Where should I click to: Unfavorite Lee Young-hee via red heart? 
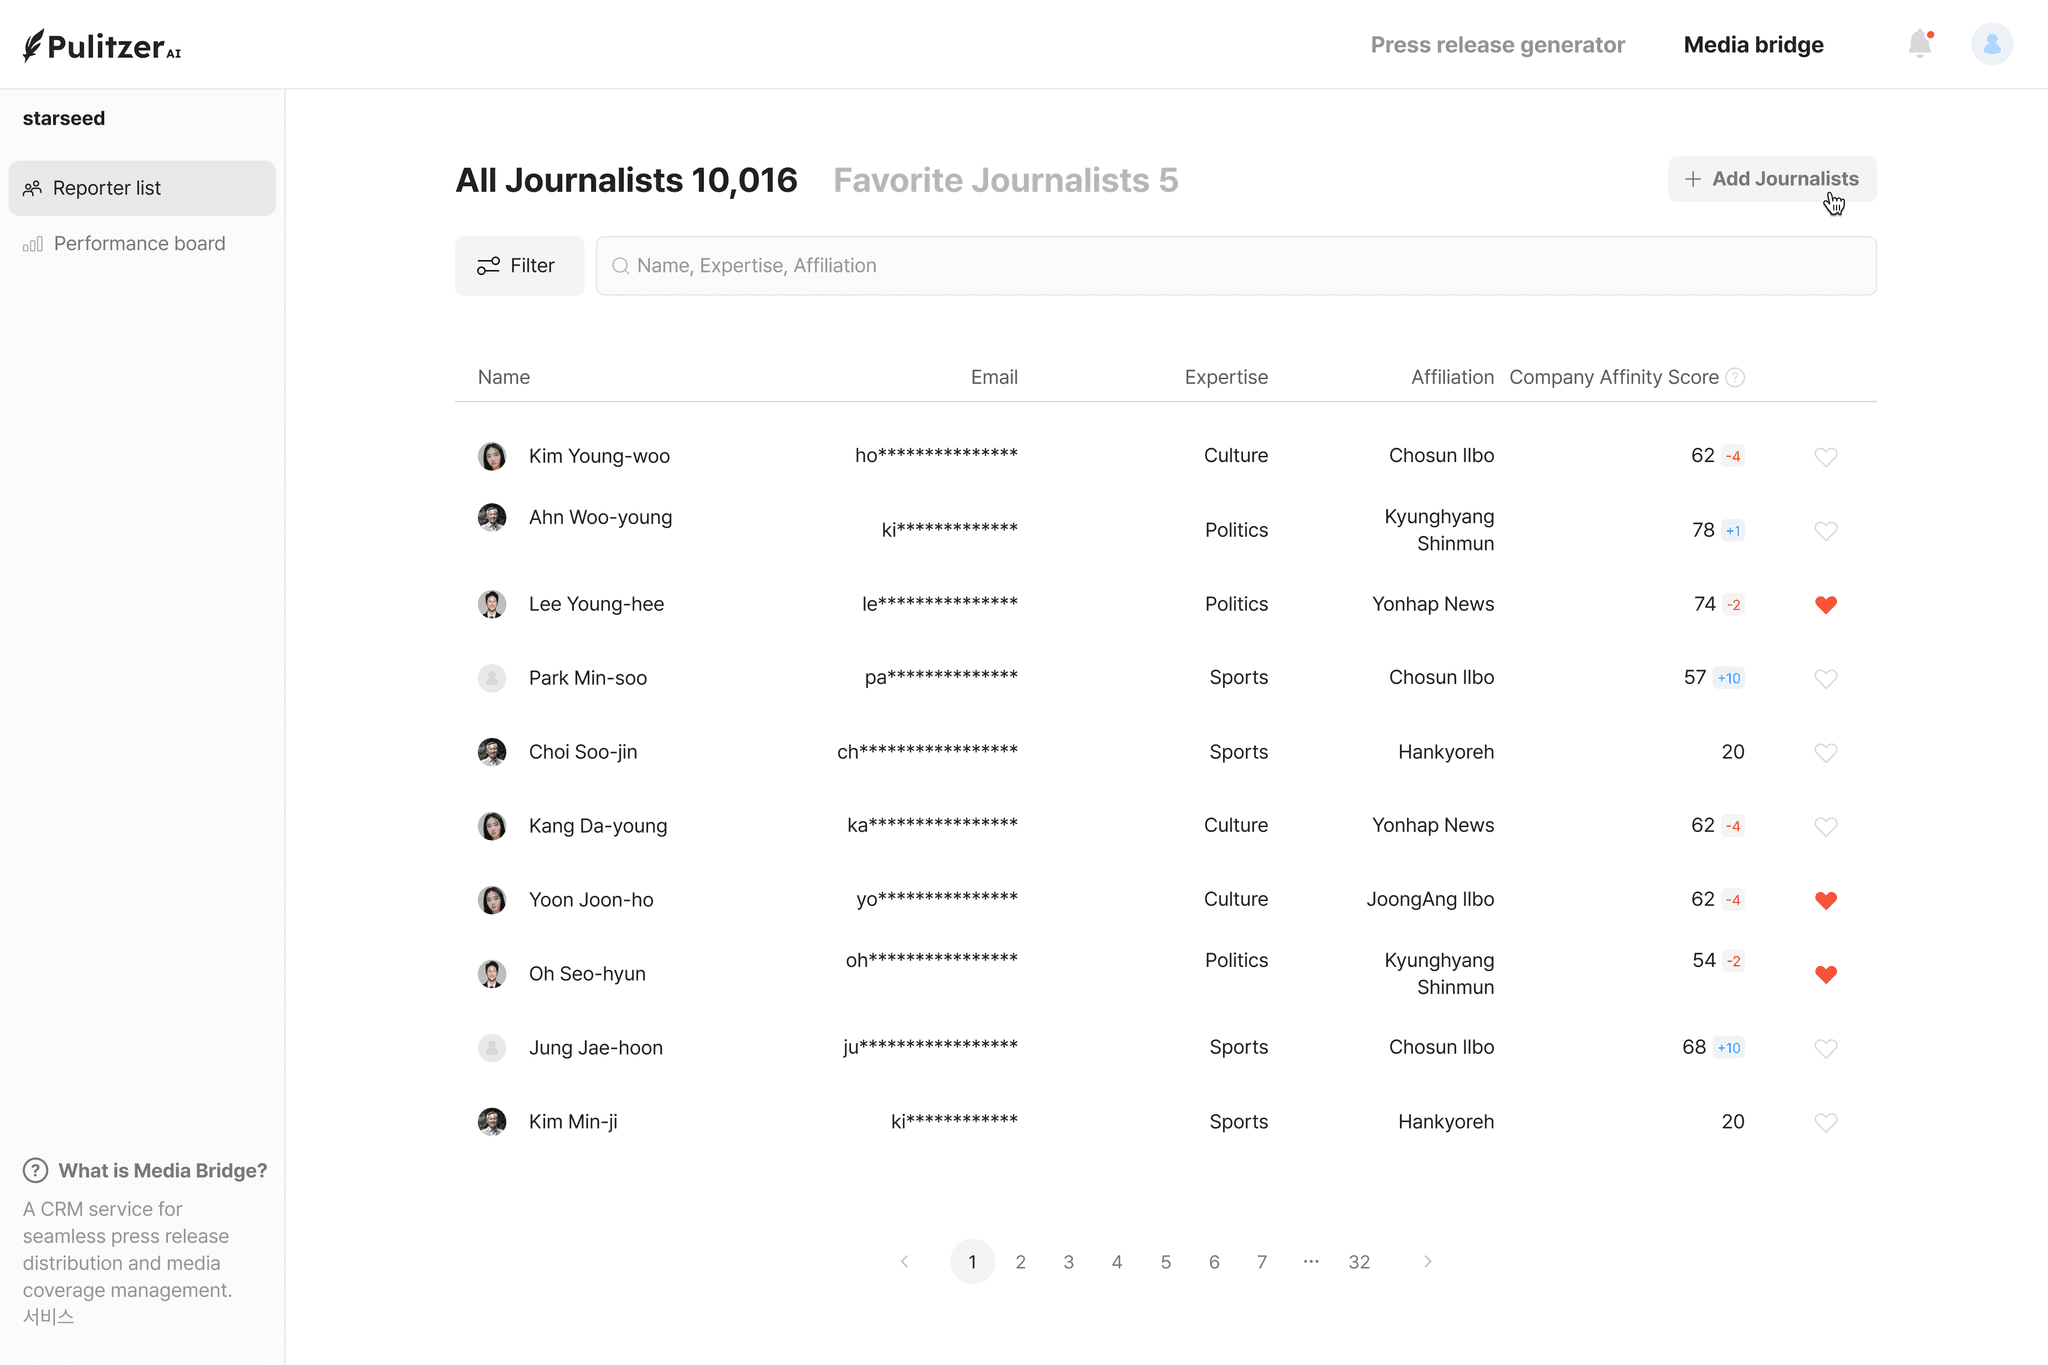coord(1825,604)
